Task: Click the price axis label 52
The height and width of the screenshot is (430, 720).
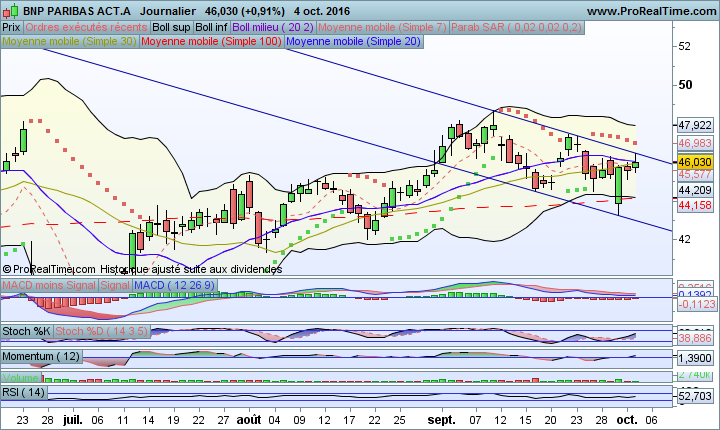Action: point(684,46)
